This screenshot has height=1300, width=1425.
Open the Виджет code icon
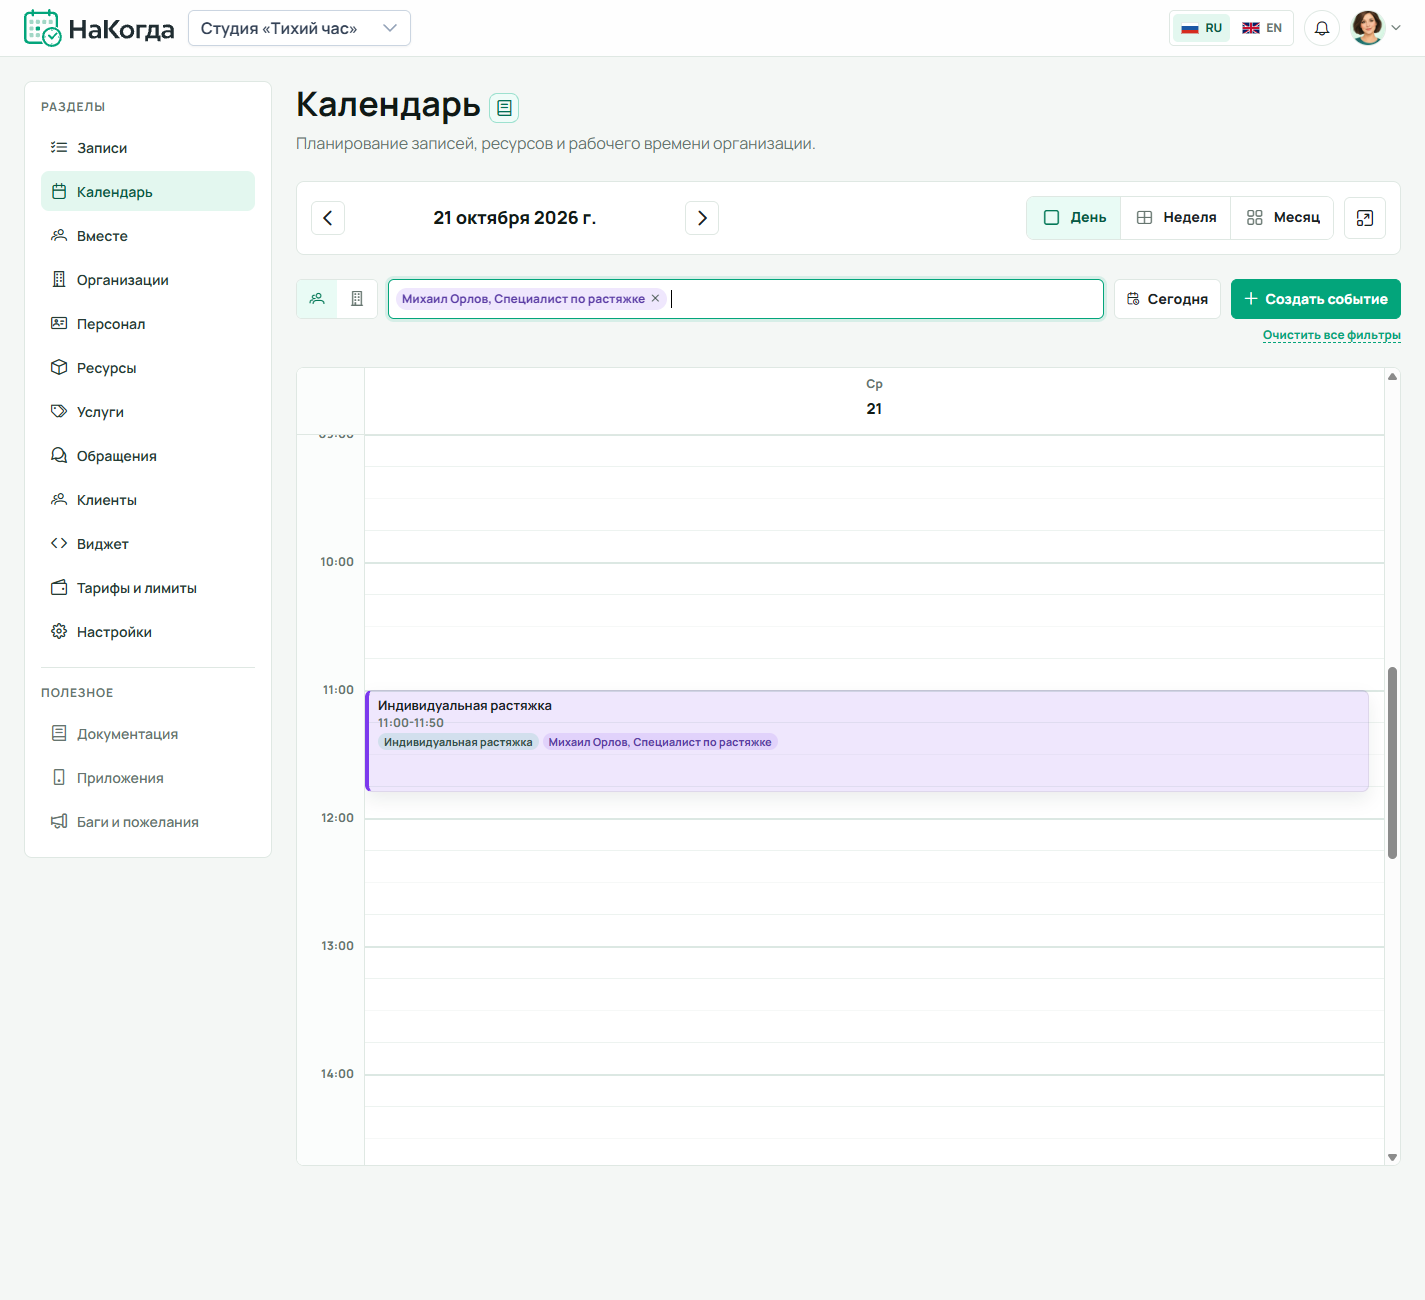tap(59, 543)
